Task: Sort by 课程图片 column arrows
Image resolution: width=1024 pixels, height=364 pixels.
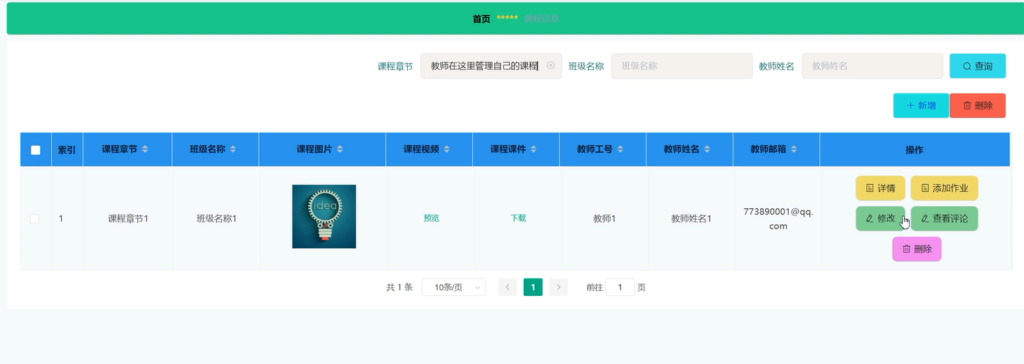Action: click(340, 150)
